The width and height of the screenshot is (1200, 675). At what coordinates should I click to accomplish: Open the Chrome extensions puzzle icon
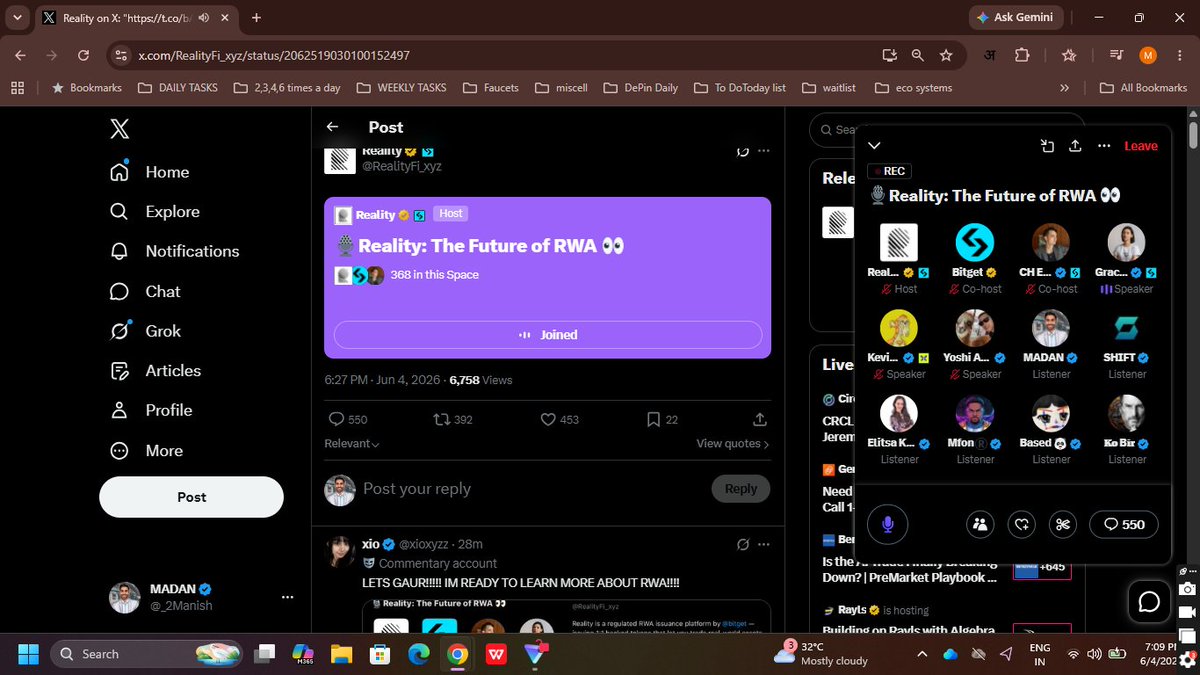coord(1021,55)
